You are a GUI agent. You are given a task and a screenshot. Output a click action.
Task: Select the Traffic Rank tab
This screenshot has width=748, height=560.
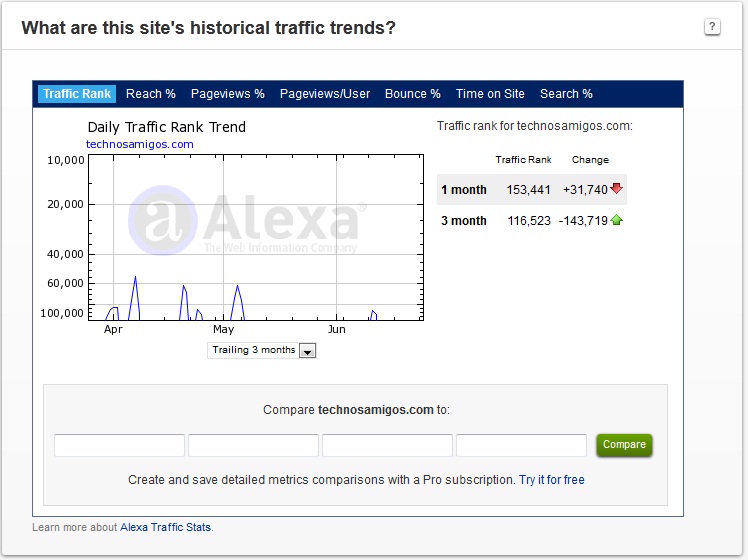[x=77, y=94]
